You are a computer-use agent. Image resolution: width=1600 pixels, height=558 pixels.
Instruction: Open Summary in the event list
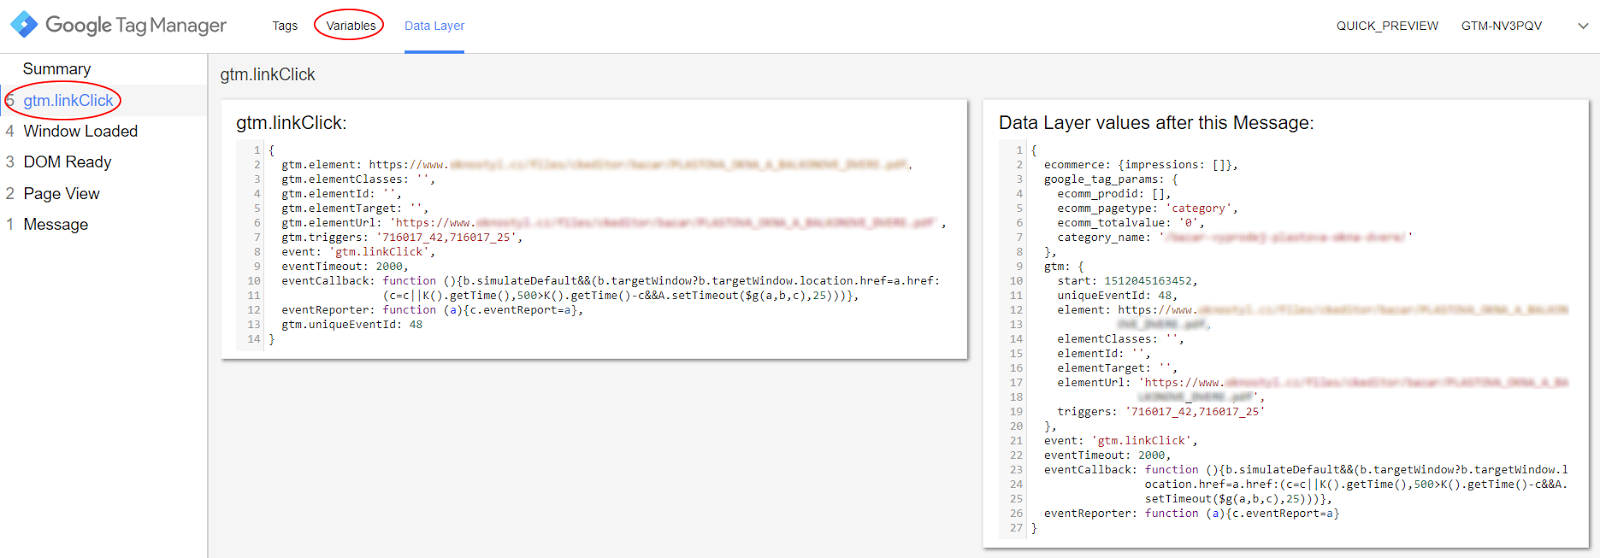57,69
